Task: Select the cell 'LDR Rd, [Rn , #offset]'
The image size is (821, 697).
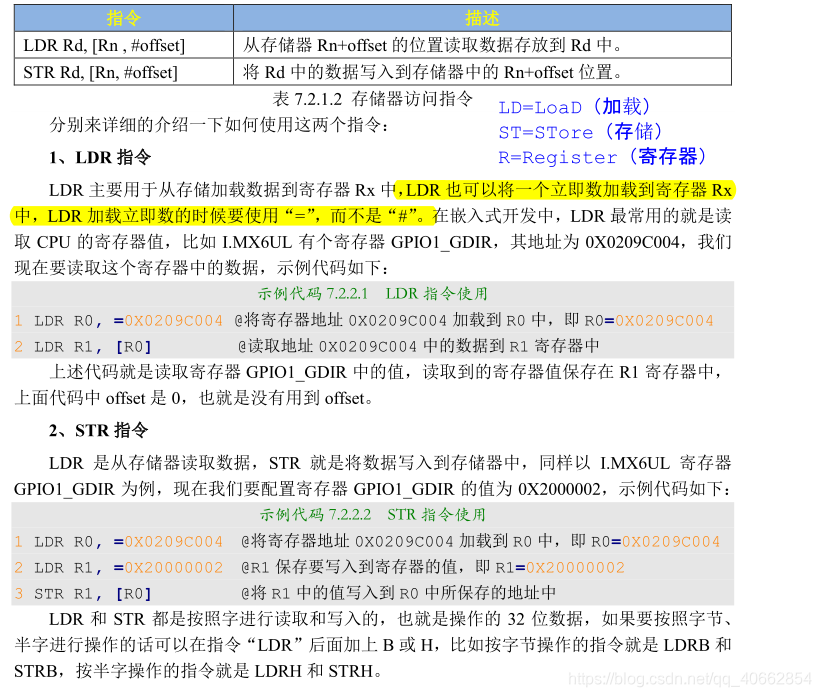Action: (x=124, y=45)
